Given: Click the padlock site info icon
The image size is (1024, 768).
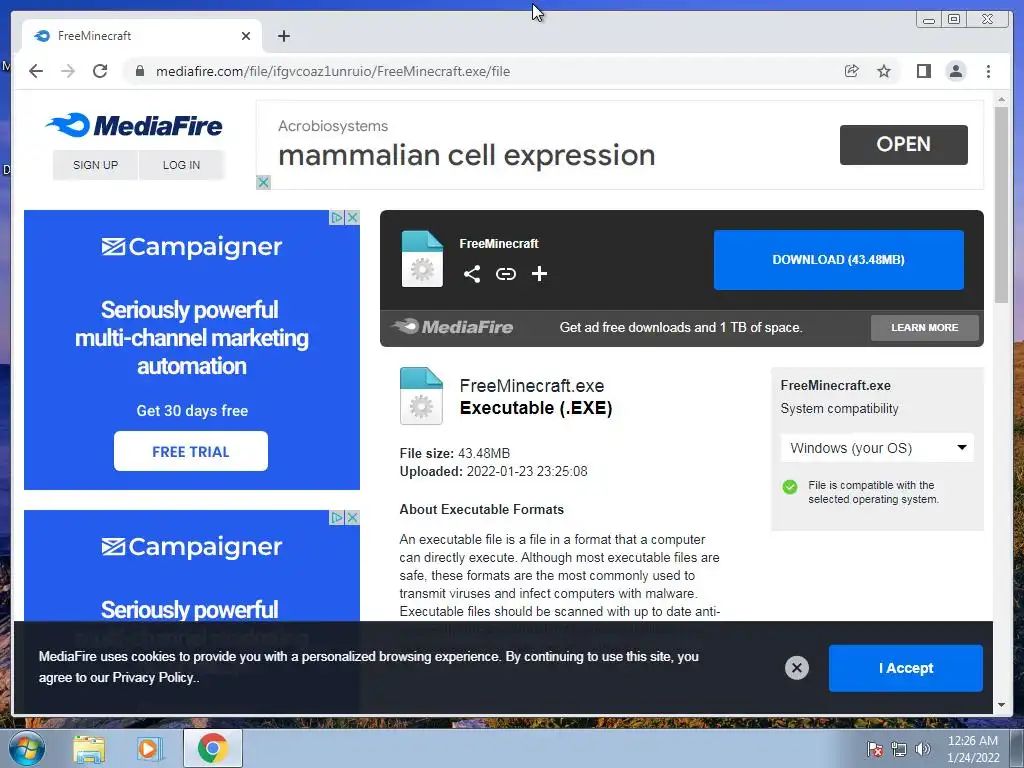Looking at the screenshot, I should click(x=140, y=71).
